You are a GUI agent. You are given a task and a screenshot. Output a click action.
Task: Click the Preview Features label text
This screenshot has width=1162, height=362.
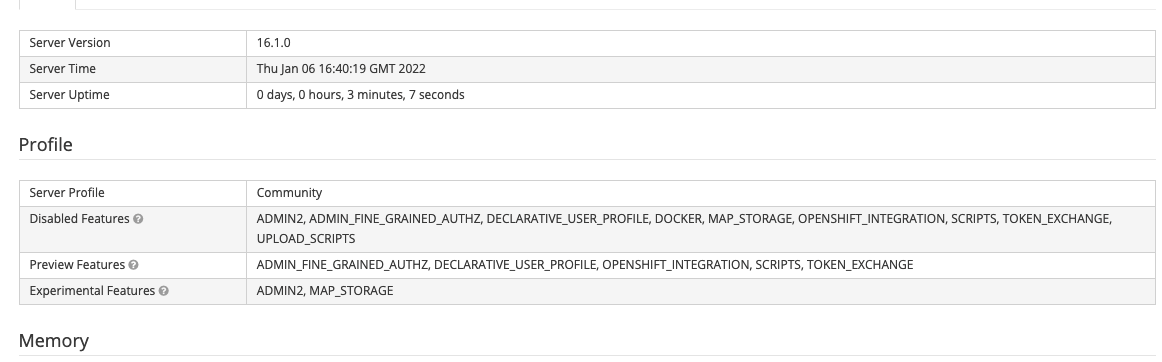pos(76,265)
